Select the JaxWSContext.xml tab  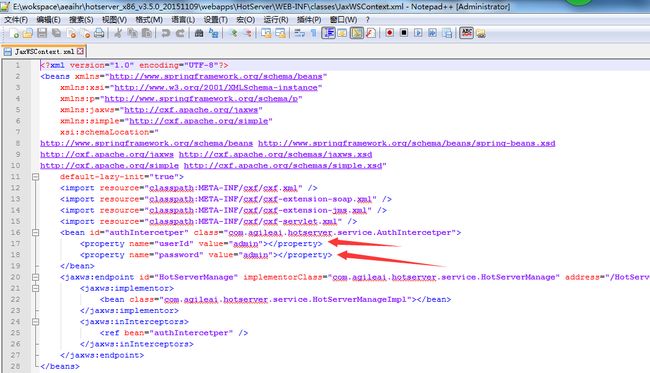(x=44, y=51)
